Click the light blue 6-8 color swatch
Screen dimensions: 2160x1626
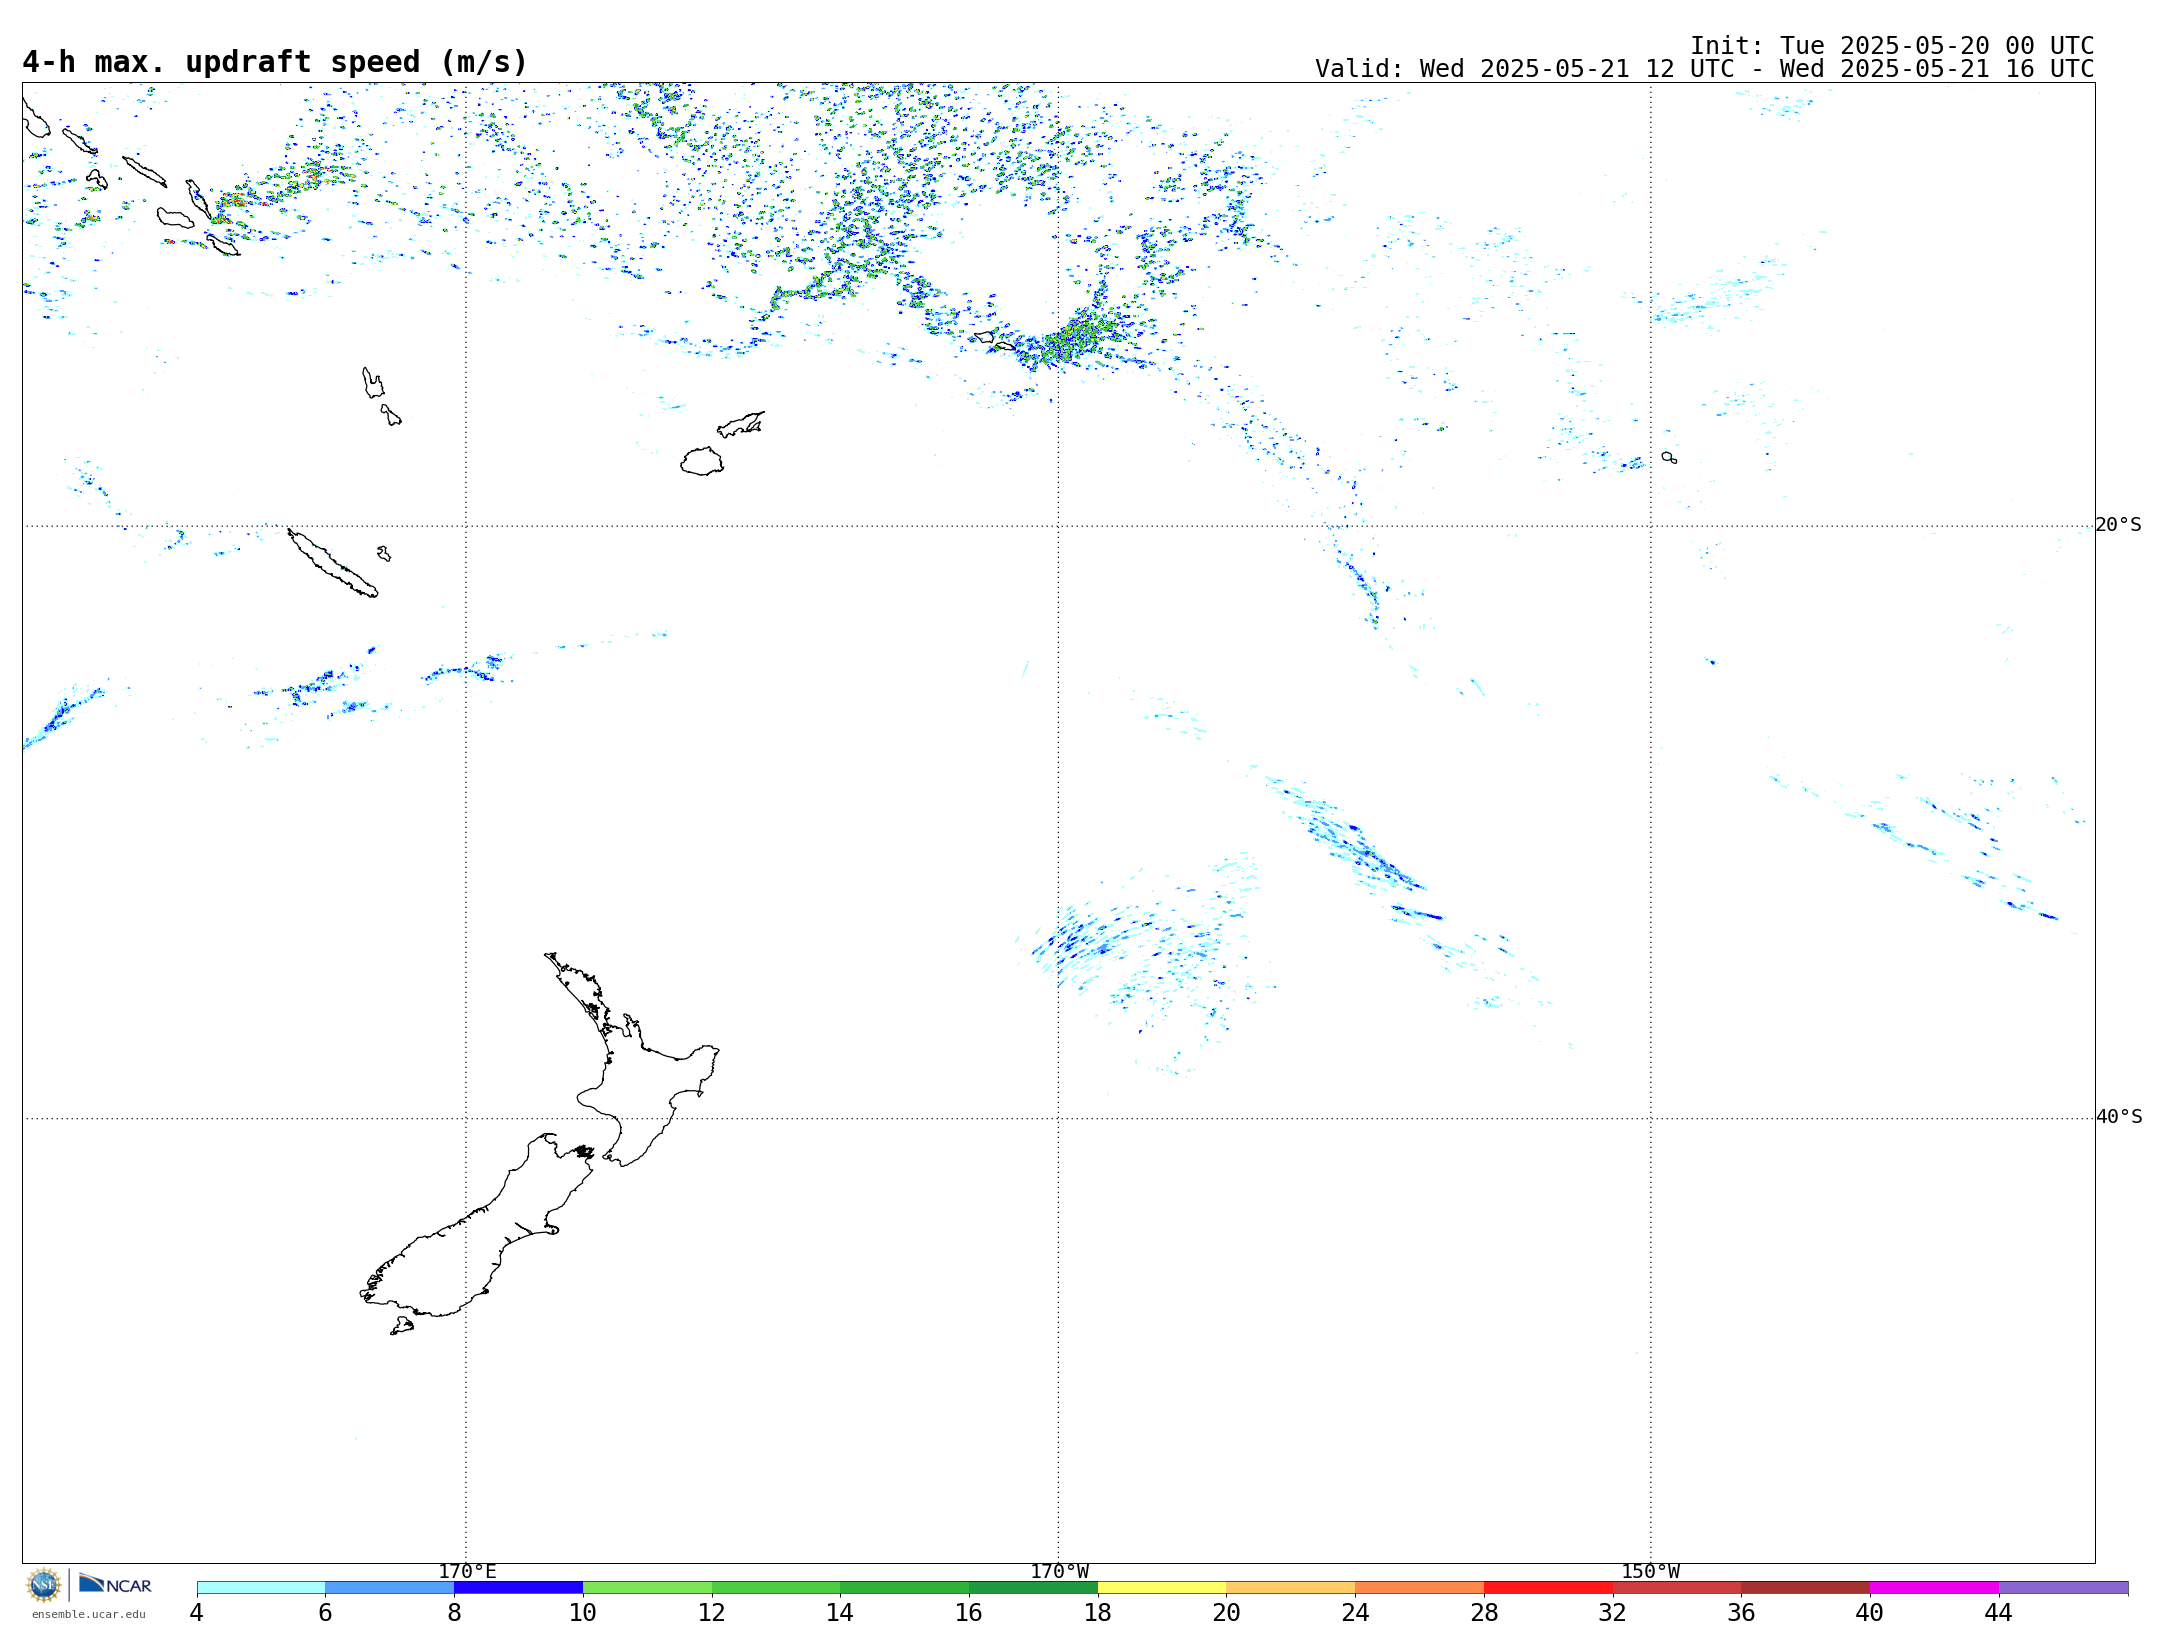coord(390,1588)
